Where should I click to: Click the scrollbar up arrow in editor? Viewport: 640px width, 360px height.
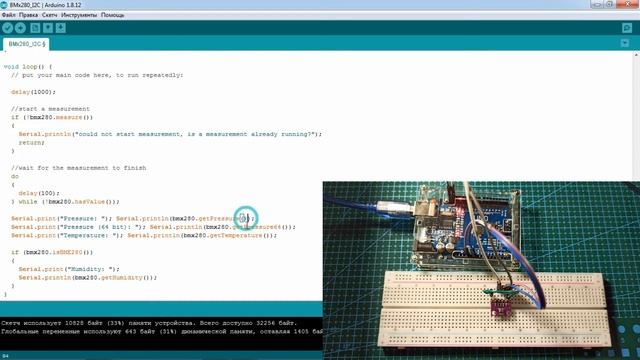636,55
